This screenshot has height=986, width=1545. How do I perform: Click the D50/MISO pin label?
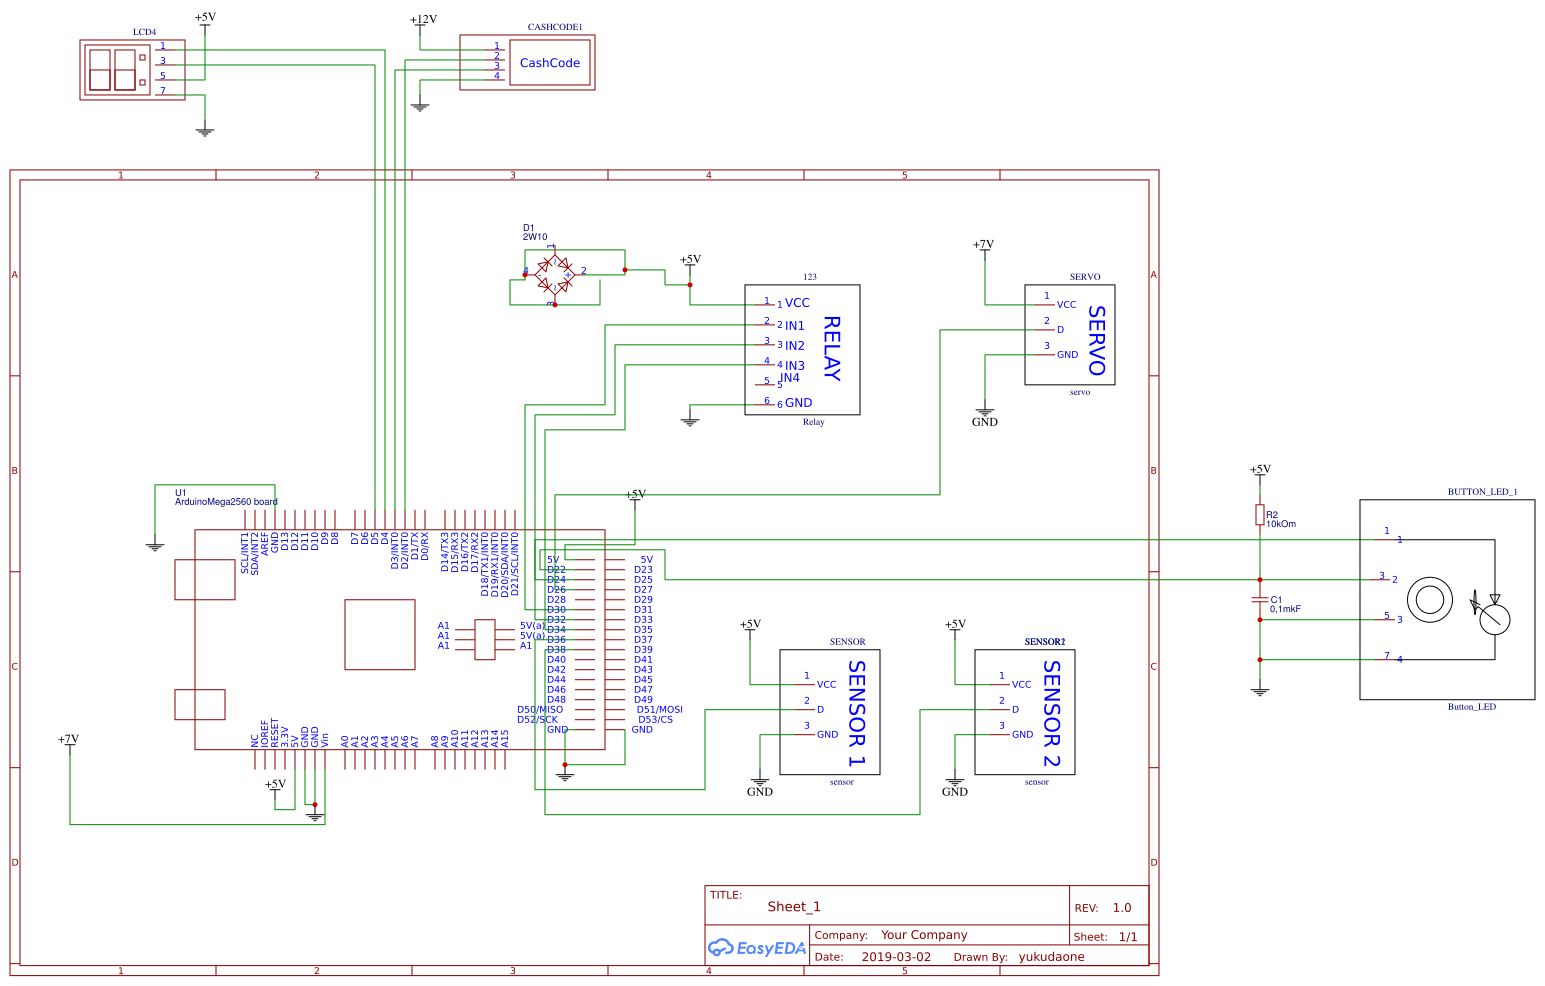pyautogui.click(x=540, y=710)
